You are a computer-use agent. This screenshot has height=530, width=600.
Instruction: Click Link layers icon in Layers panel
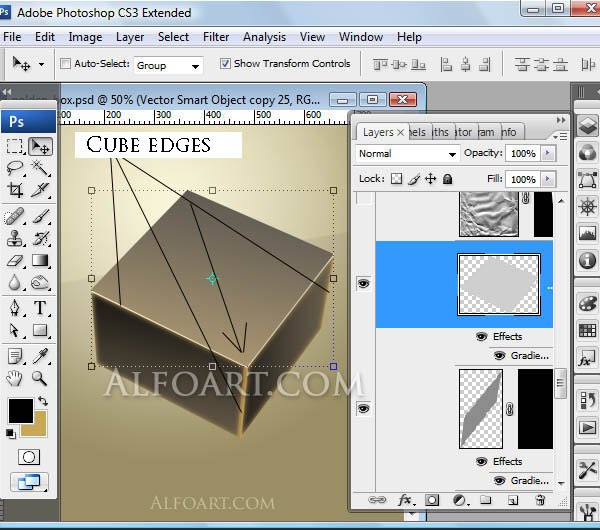[377, 500]
